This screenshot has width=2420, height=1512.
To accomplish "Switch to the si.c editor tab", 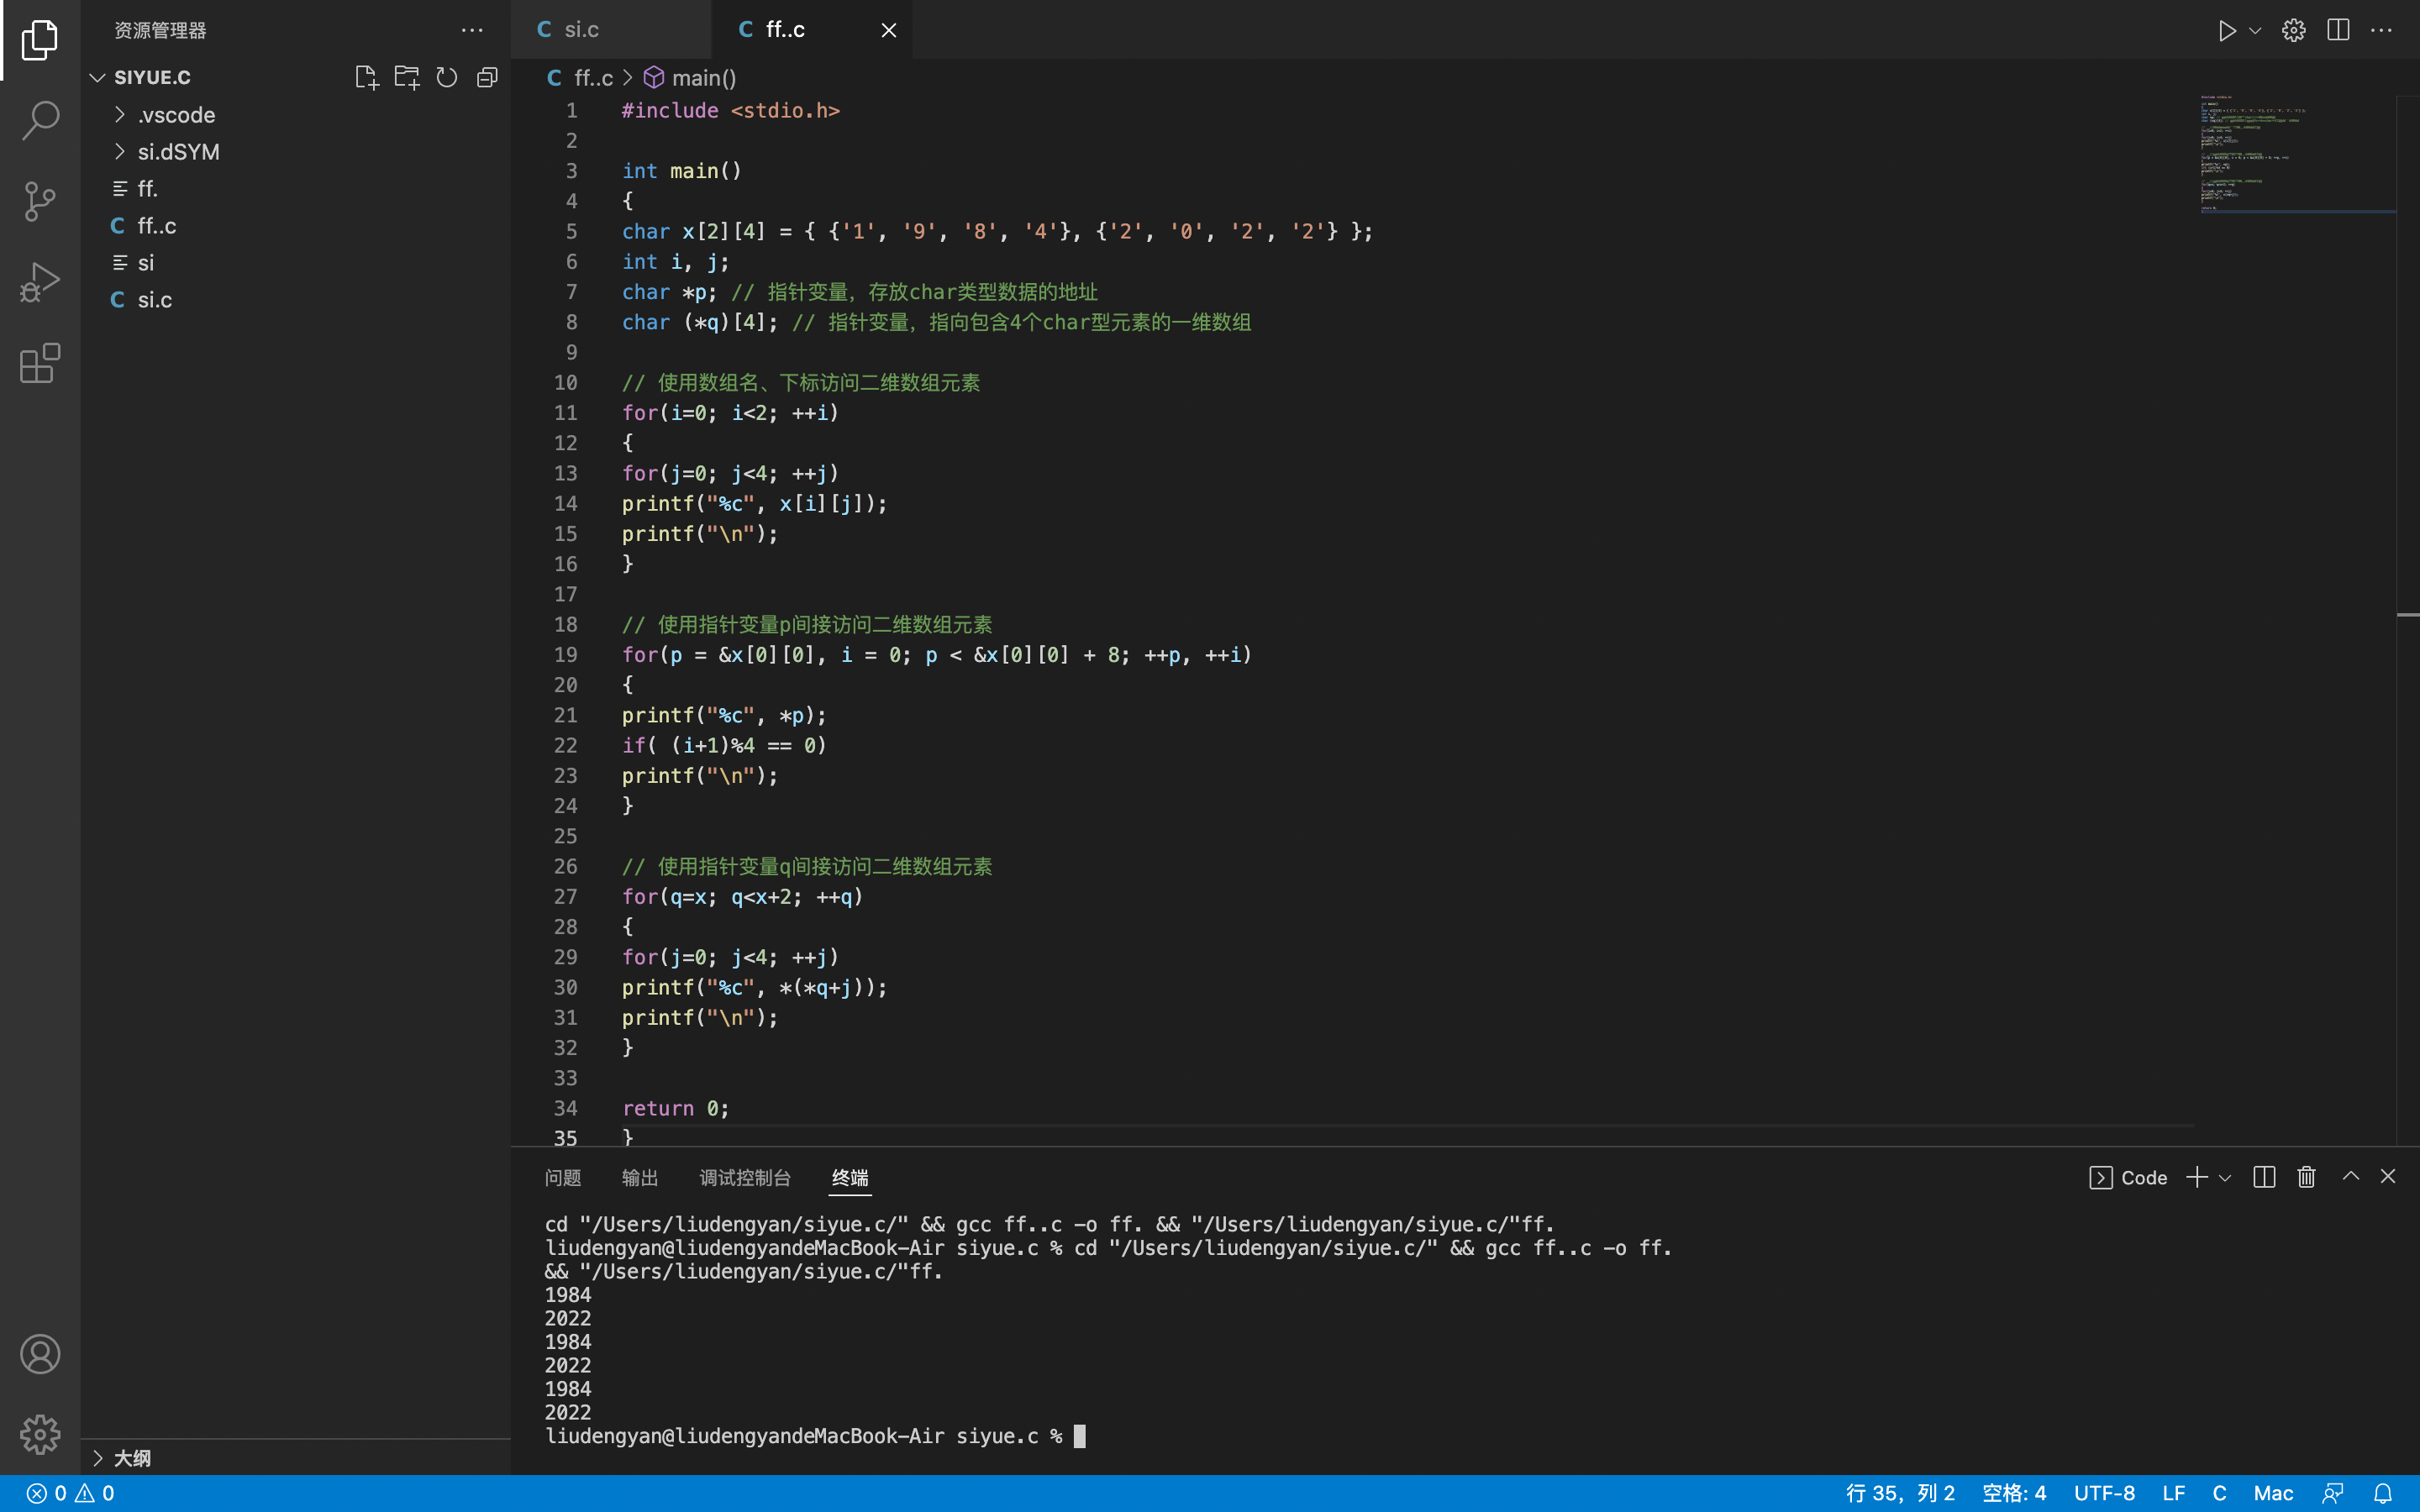I will [581, 30].
